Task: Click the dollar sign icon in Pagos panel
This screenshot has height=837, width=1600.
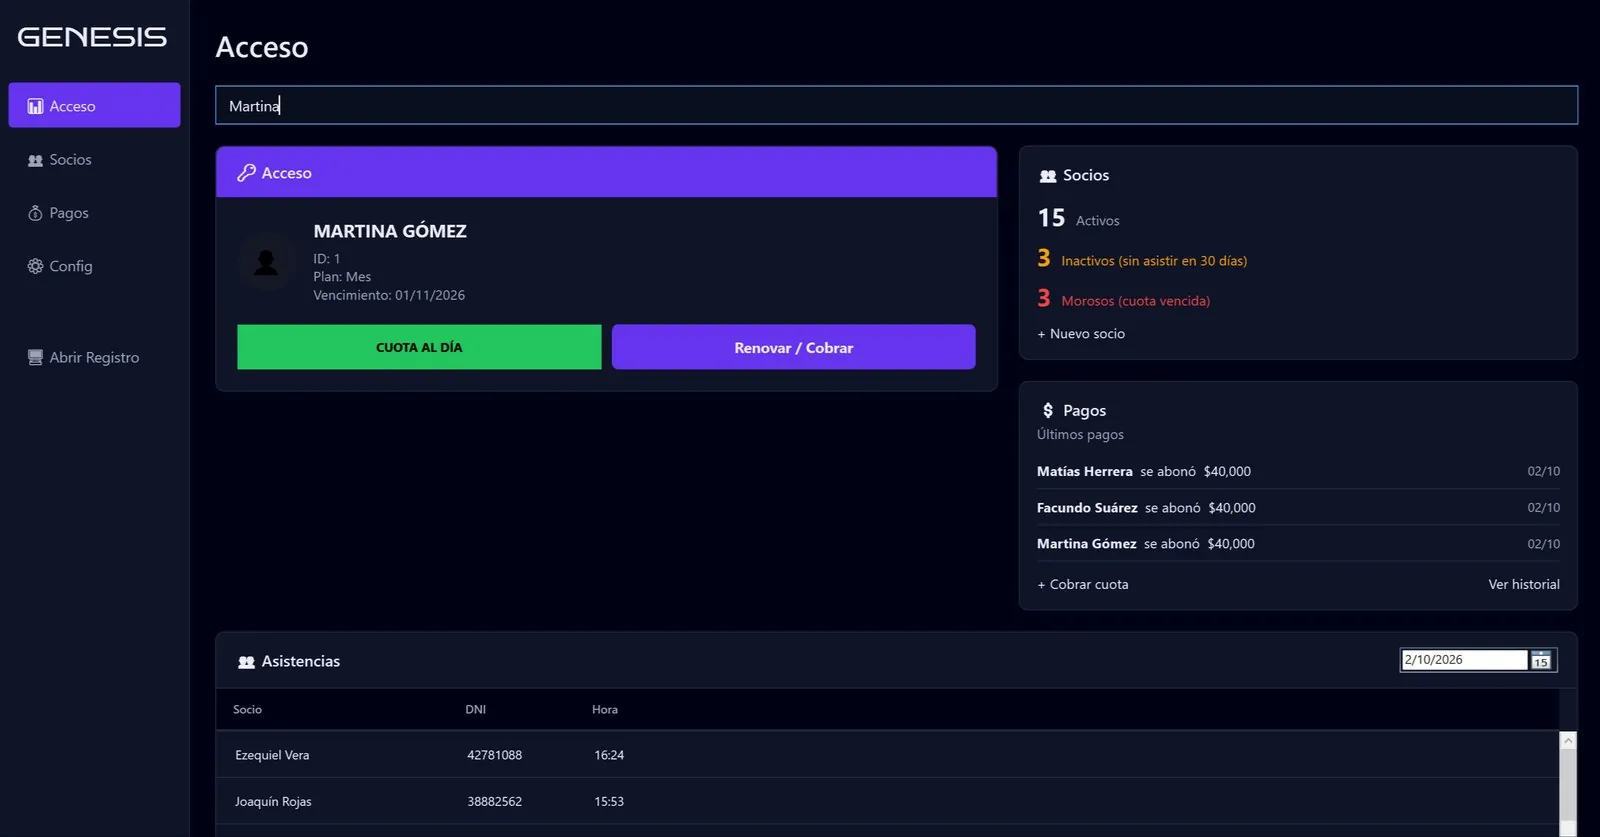Action: (1048, 410)
